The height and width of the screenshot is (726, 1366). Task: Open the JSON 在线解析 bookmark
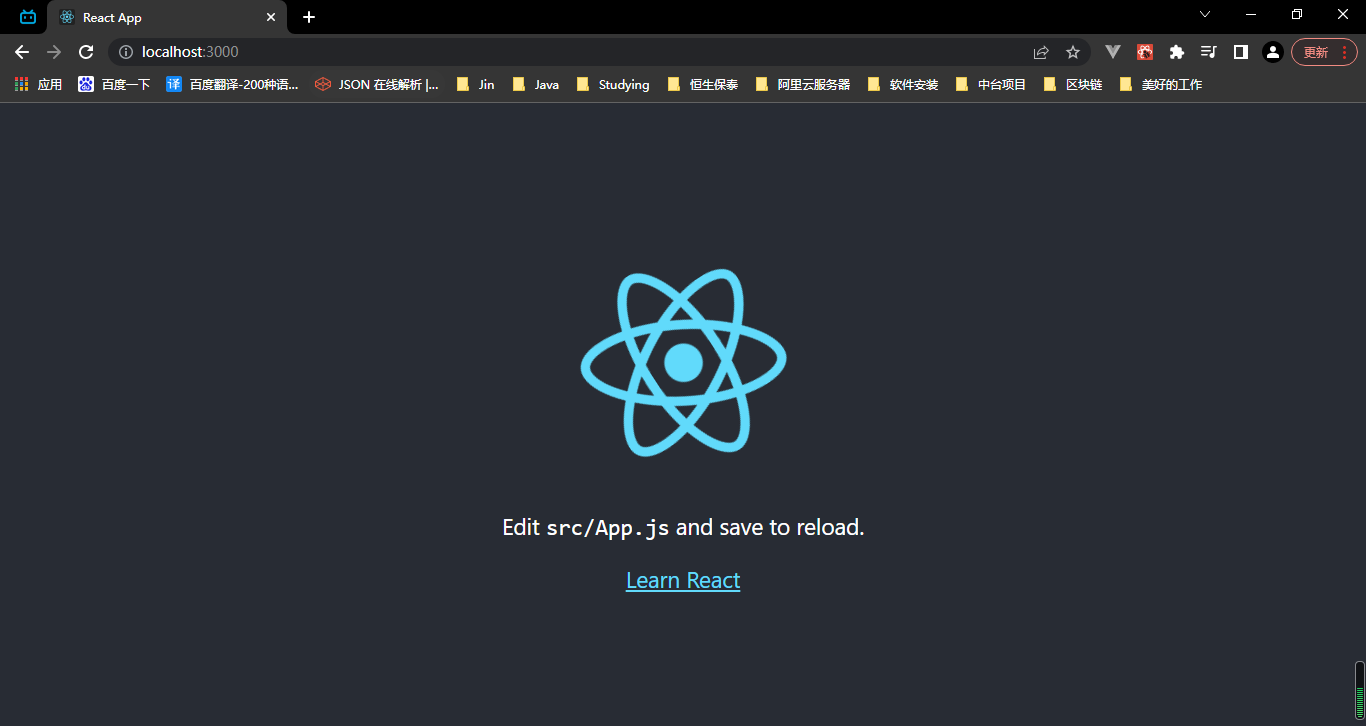376,85
